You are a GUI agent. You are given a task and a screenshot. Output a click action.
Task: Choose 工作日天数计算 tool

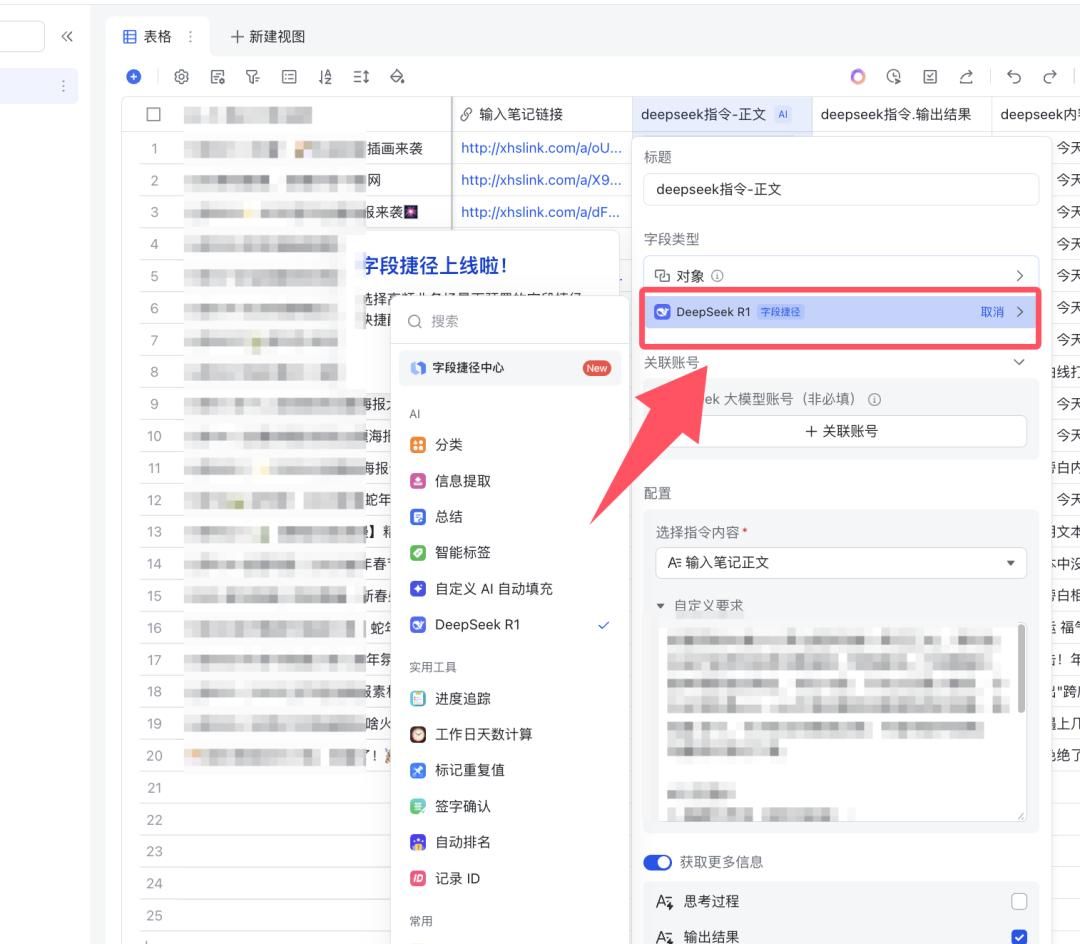point(510,734)
